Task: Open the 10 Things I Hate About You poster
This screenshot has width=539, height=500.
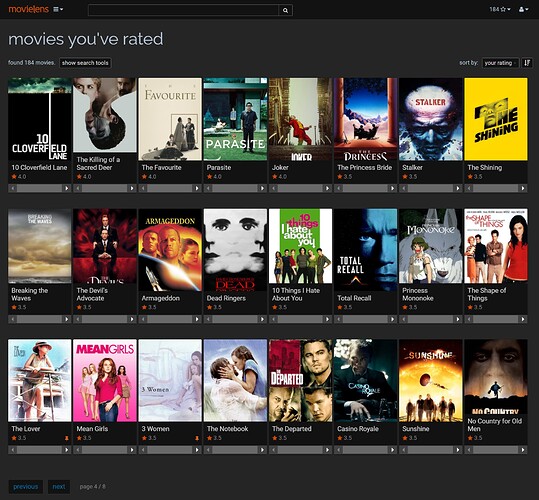Action: 300,246
